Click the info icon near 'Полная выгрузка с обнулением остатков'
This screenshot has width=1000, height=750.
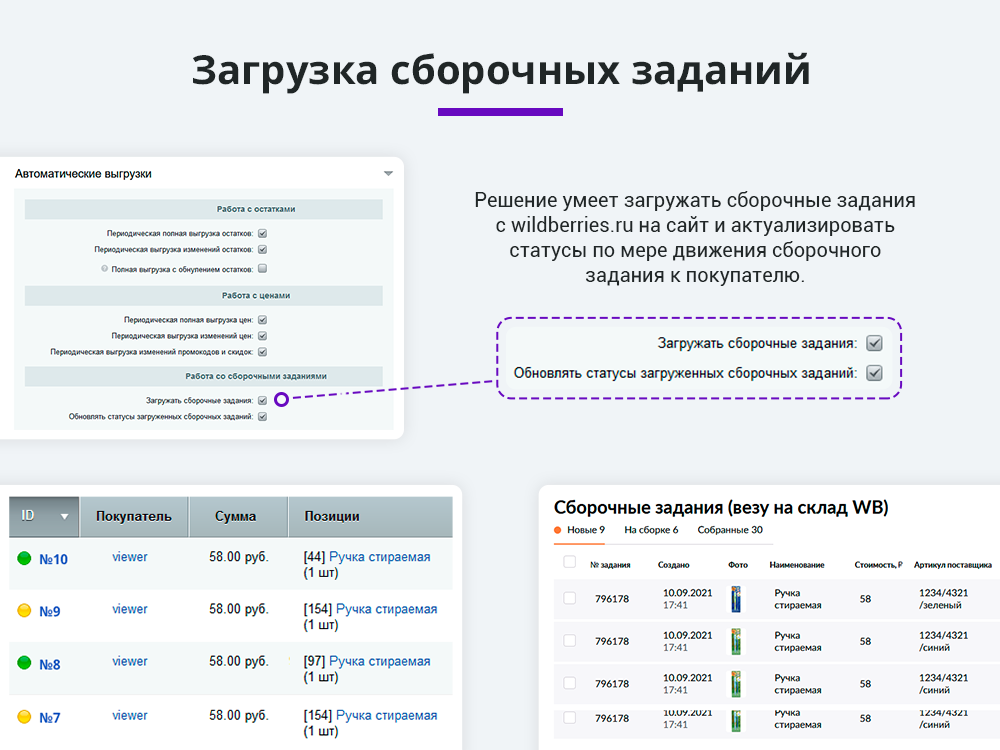coord(103,268)
